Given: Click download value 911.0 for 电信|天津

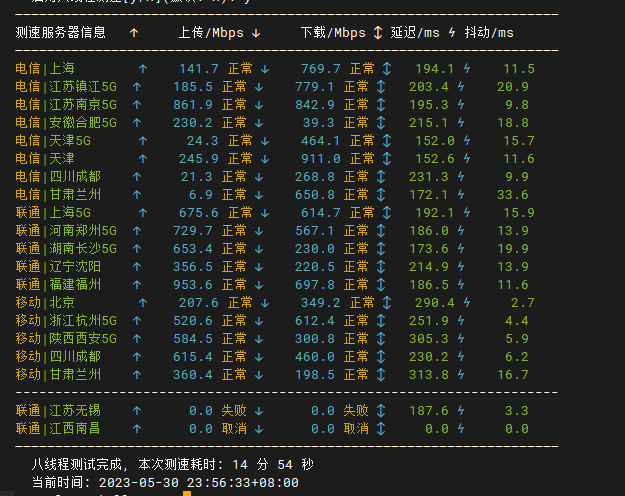Looking at the screenshot, I should pos(320,159).
